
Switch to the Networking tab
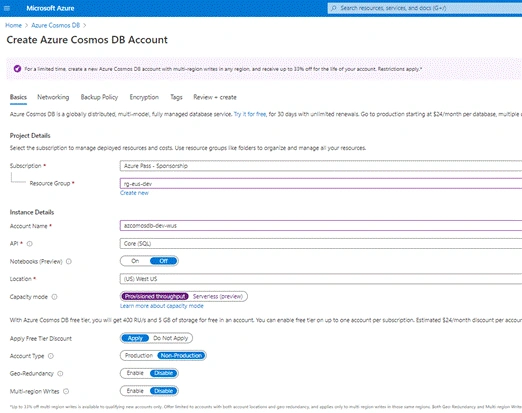click(x=53, y=97)
